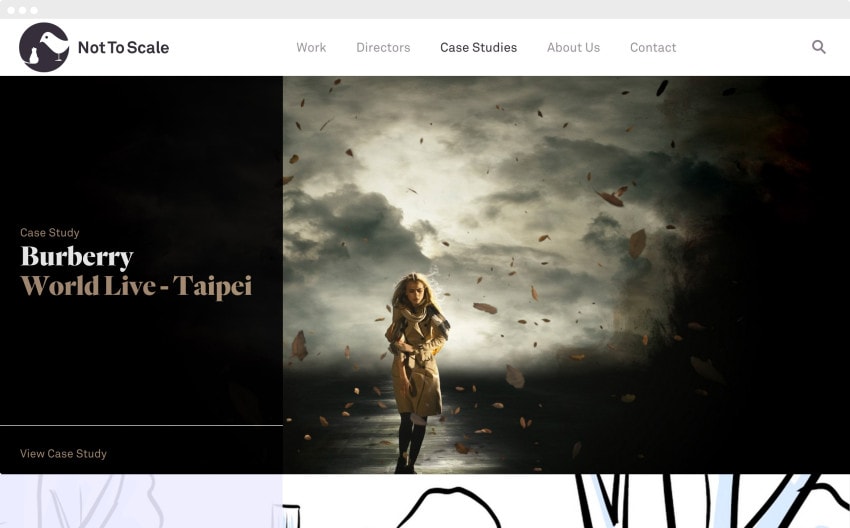The image size is (850, 528).
Task: Go to the Directors page
Action: click(383, 48)
